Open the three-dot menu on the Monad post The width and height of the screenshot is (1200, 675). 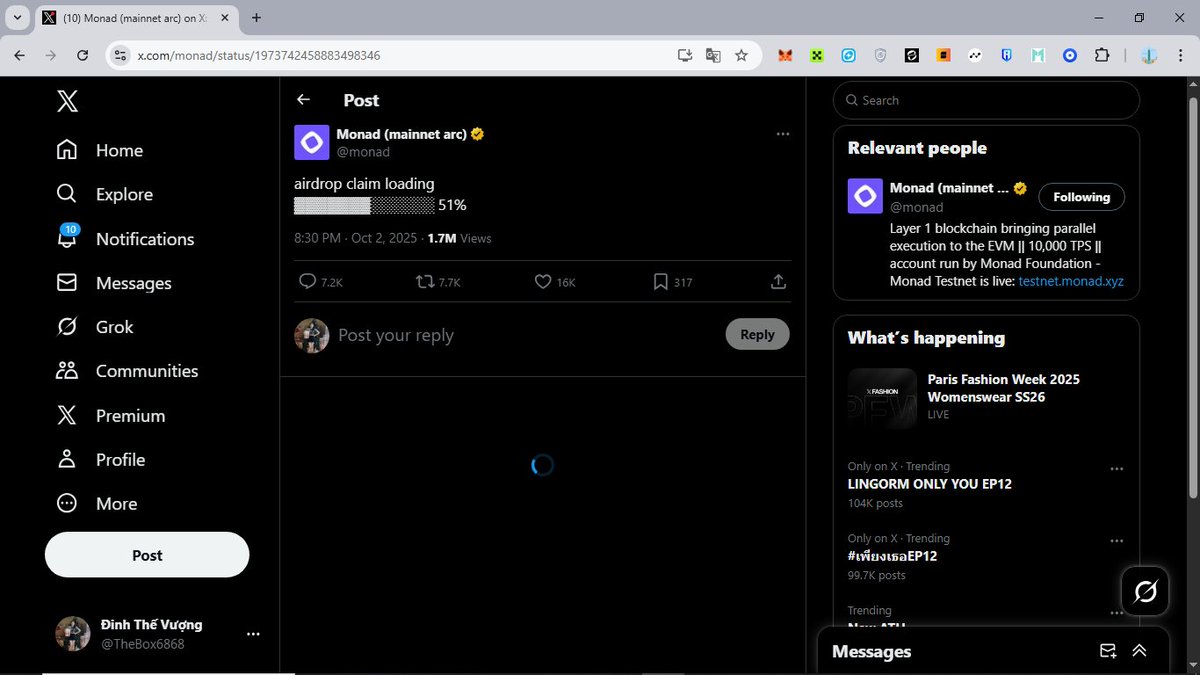[x=783, y=134]
